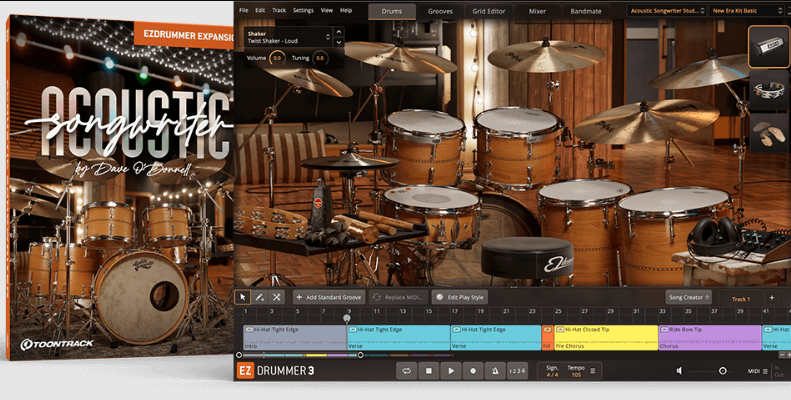Viewport: 791px width, 400px height.
Task: Click the EZ Drummer 3 logo
Action: click(x=275, y=371)
